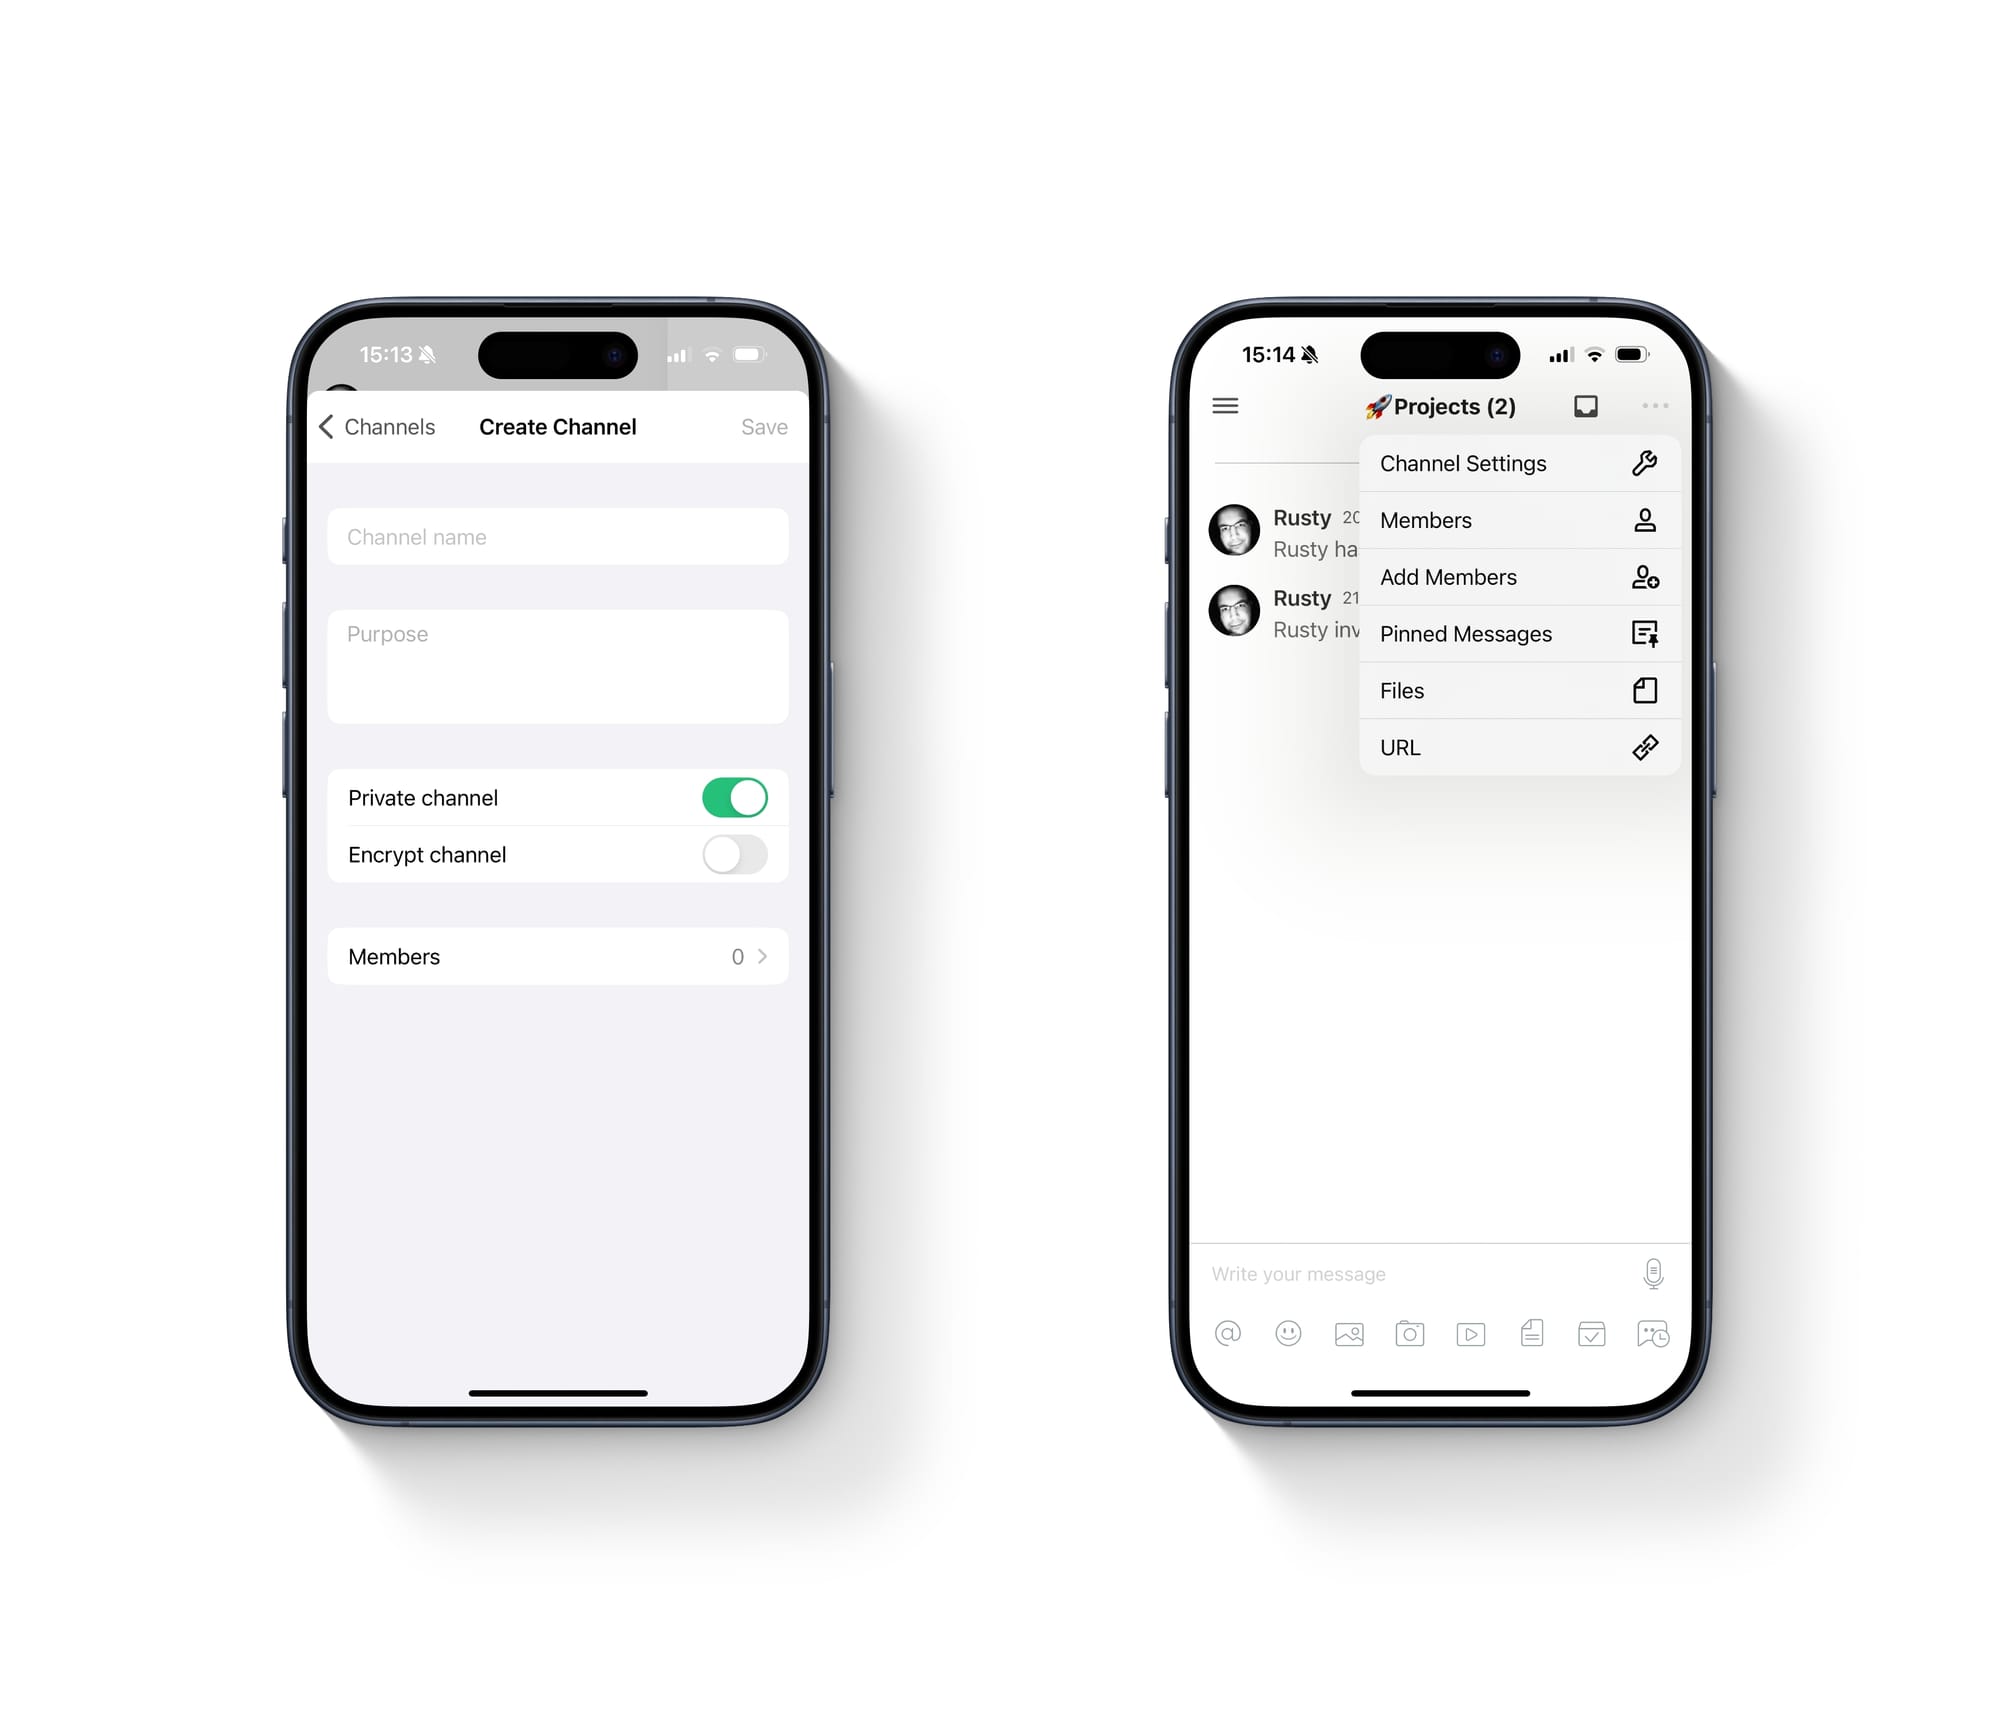The height and width of the screenshot is (1723, 2000).
Task: Click the Channel name input field
Action: pos(554,537)
